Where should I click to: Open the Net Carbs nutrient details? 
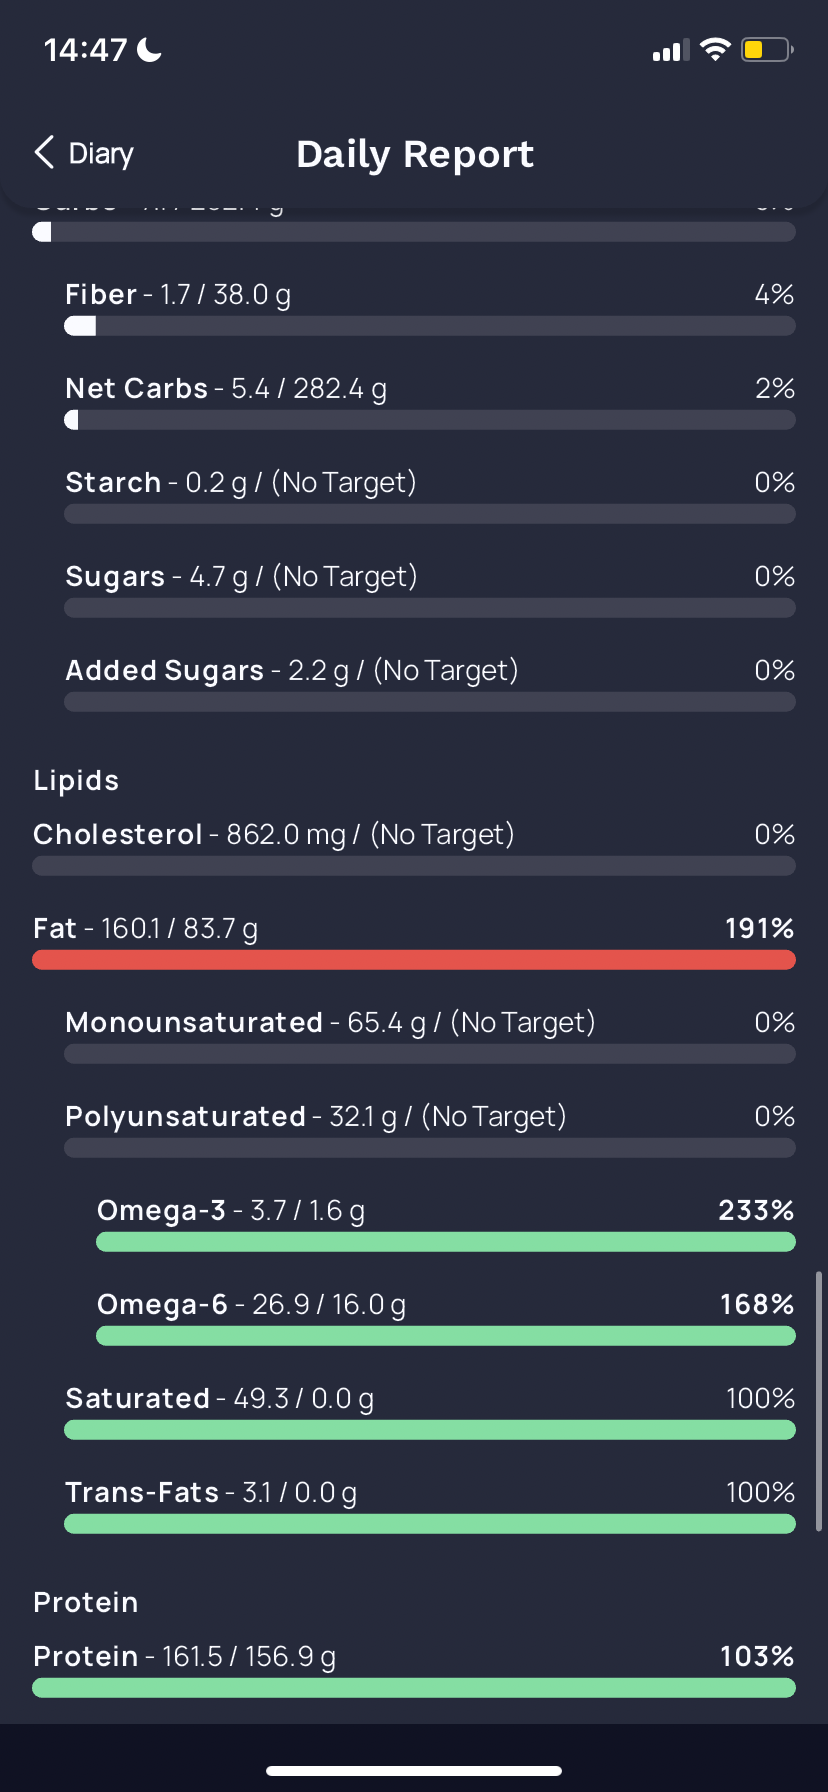(x=430, y=403)
